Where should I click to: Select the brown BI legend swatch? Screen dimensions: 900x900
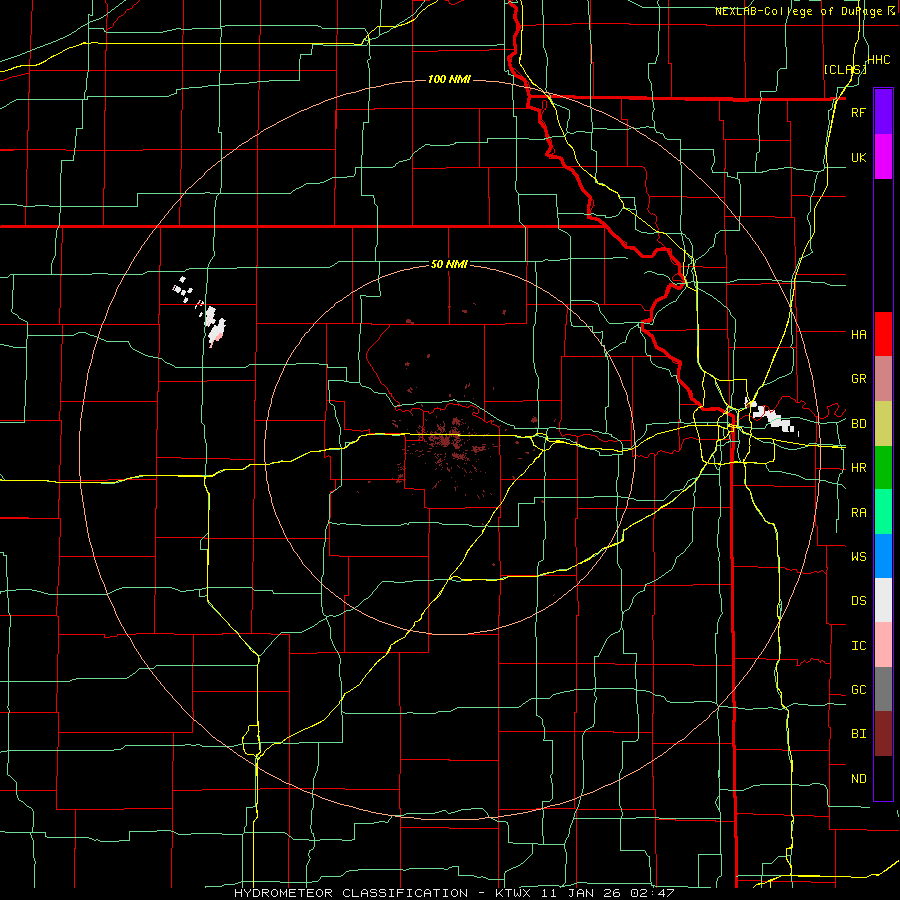(x=883, y=734)
